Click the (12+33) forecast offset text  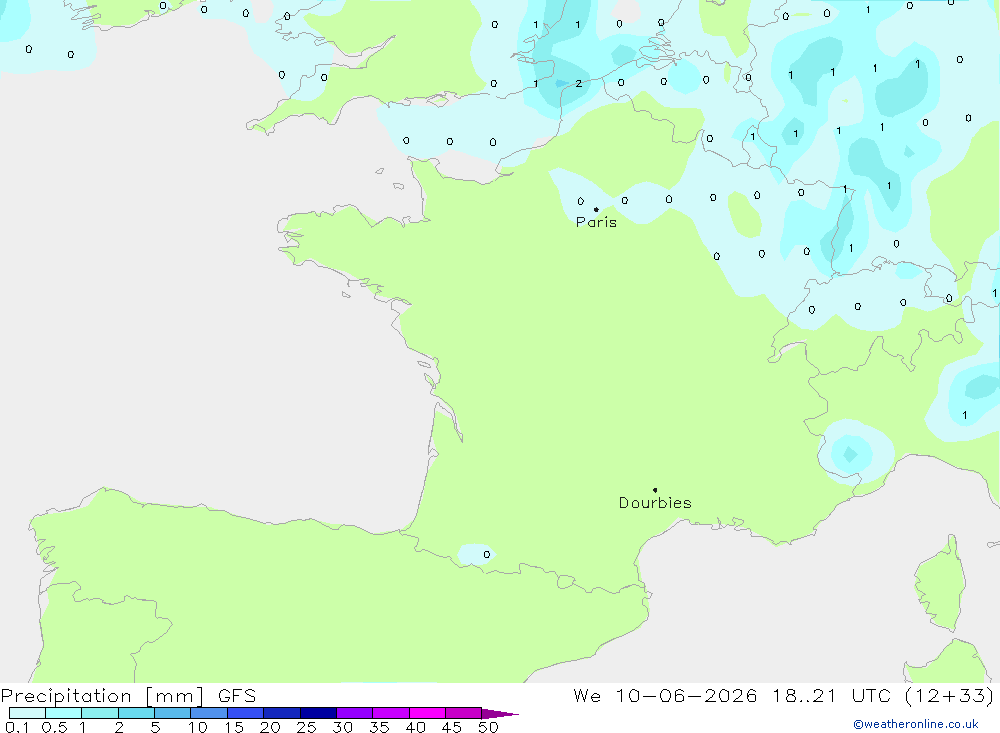[x=950, y=695]
